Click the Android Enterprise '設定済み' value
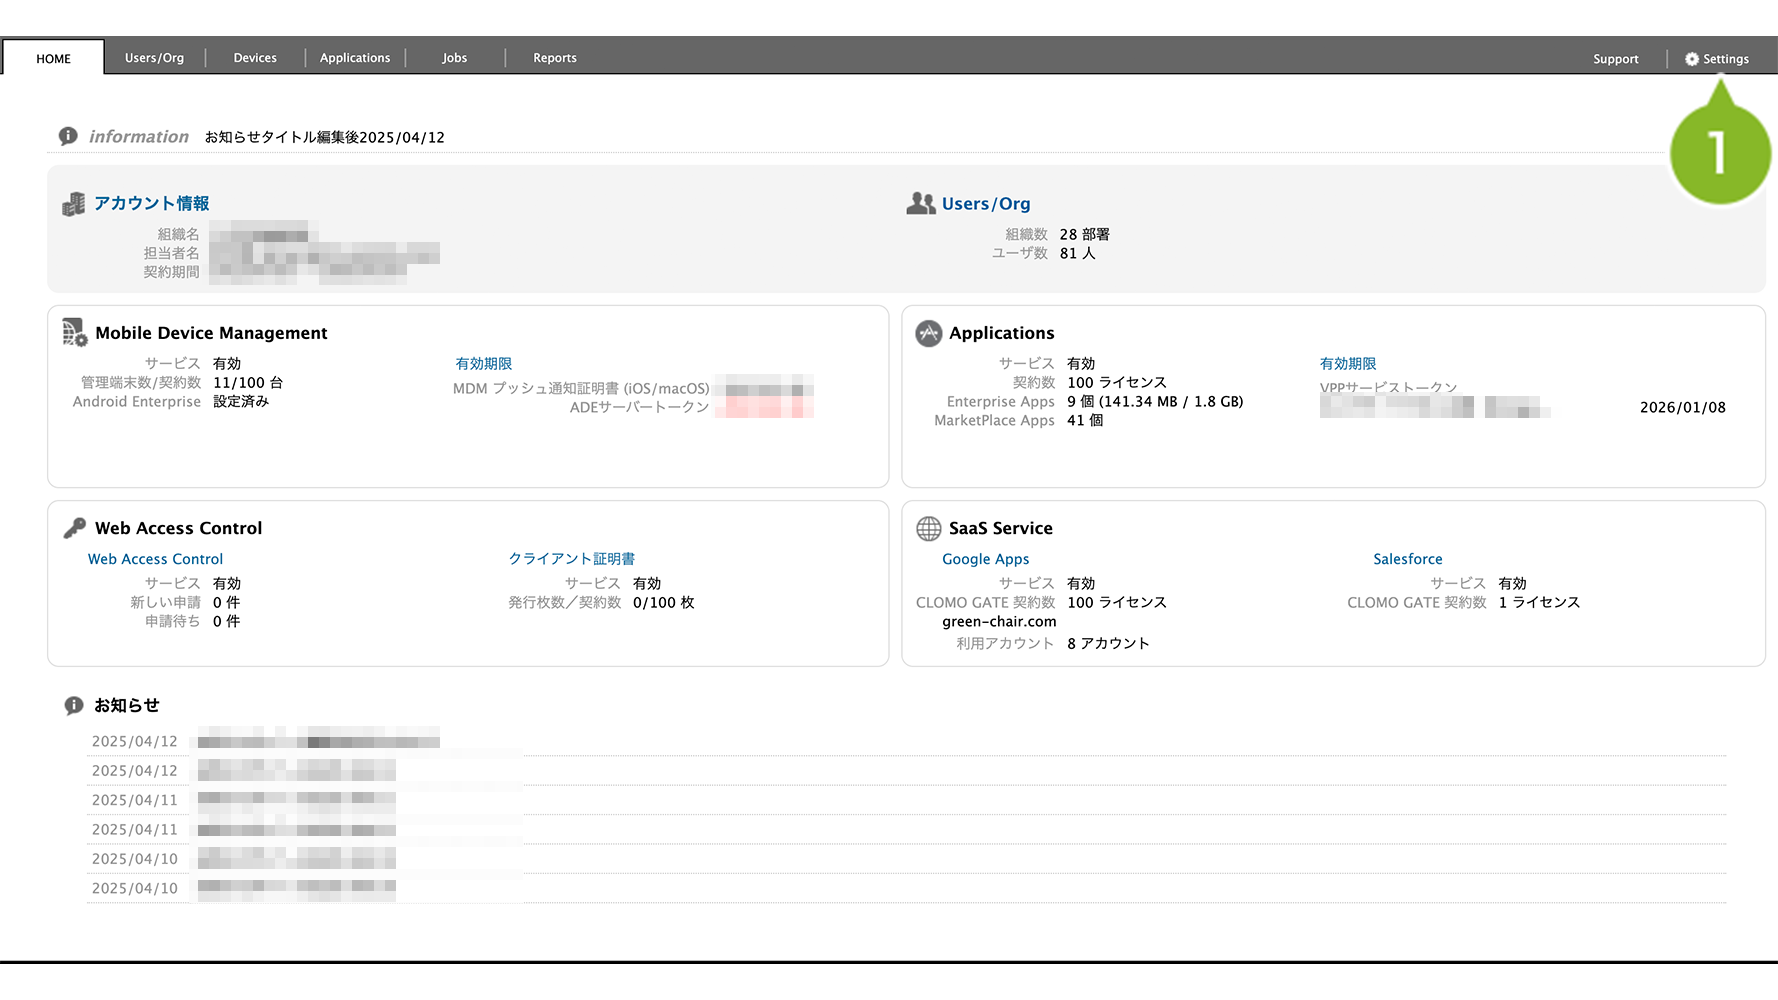 click(x=241, y=401)
